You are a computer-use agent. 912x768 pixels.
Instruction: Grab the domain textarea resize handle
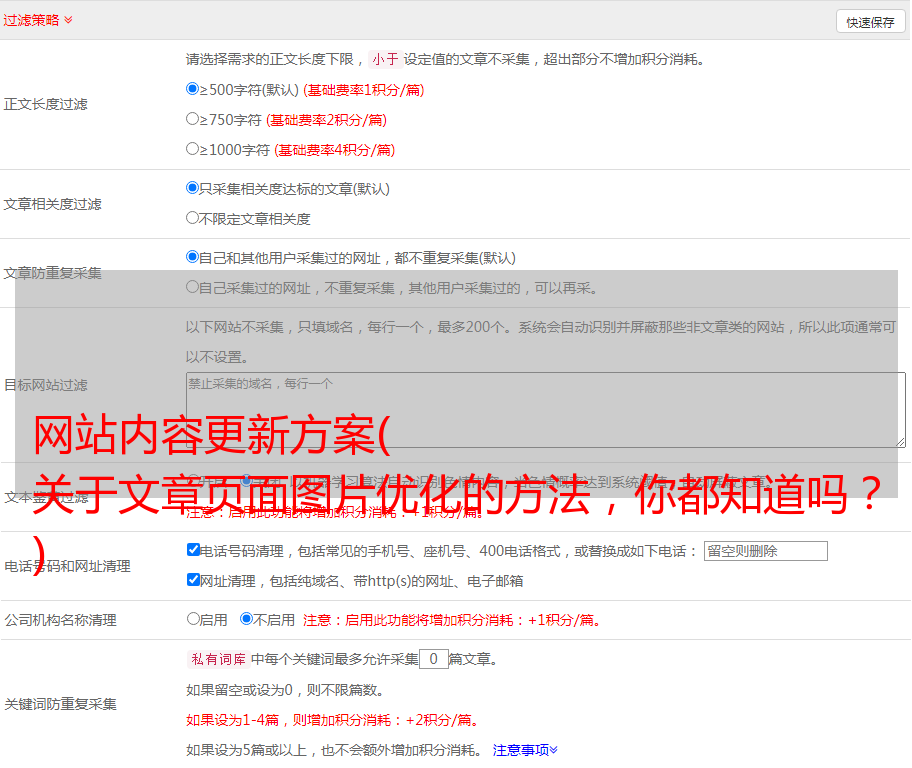pos(900,441)
